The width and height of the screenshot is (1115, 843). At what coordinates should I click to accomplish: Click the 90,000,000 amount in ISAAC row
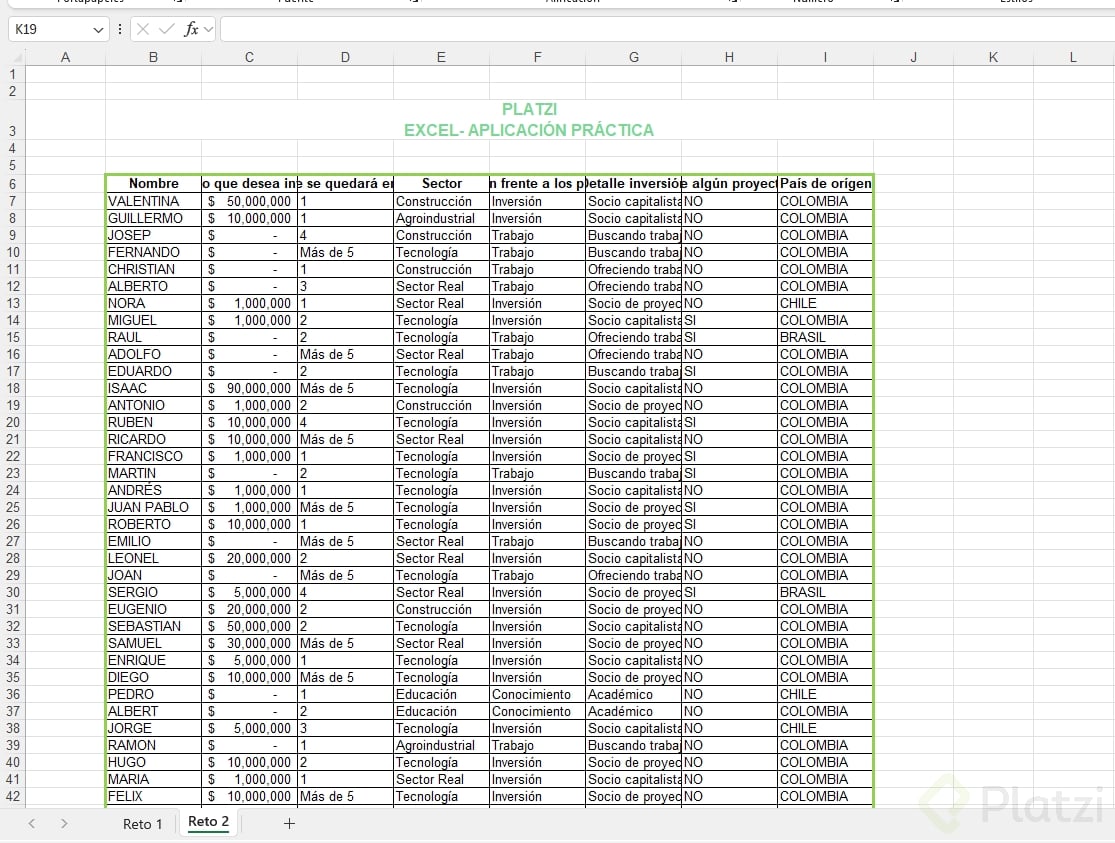click(250, 388)
